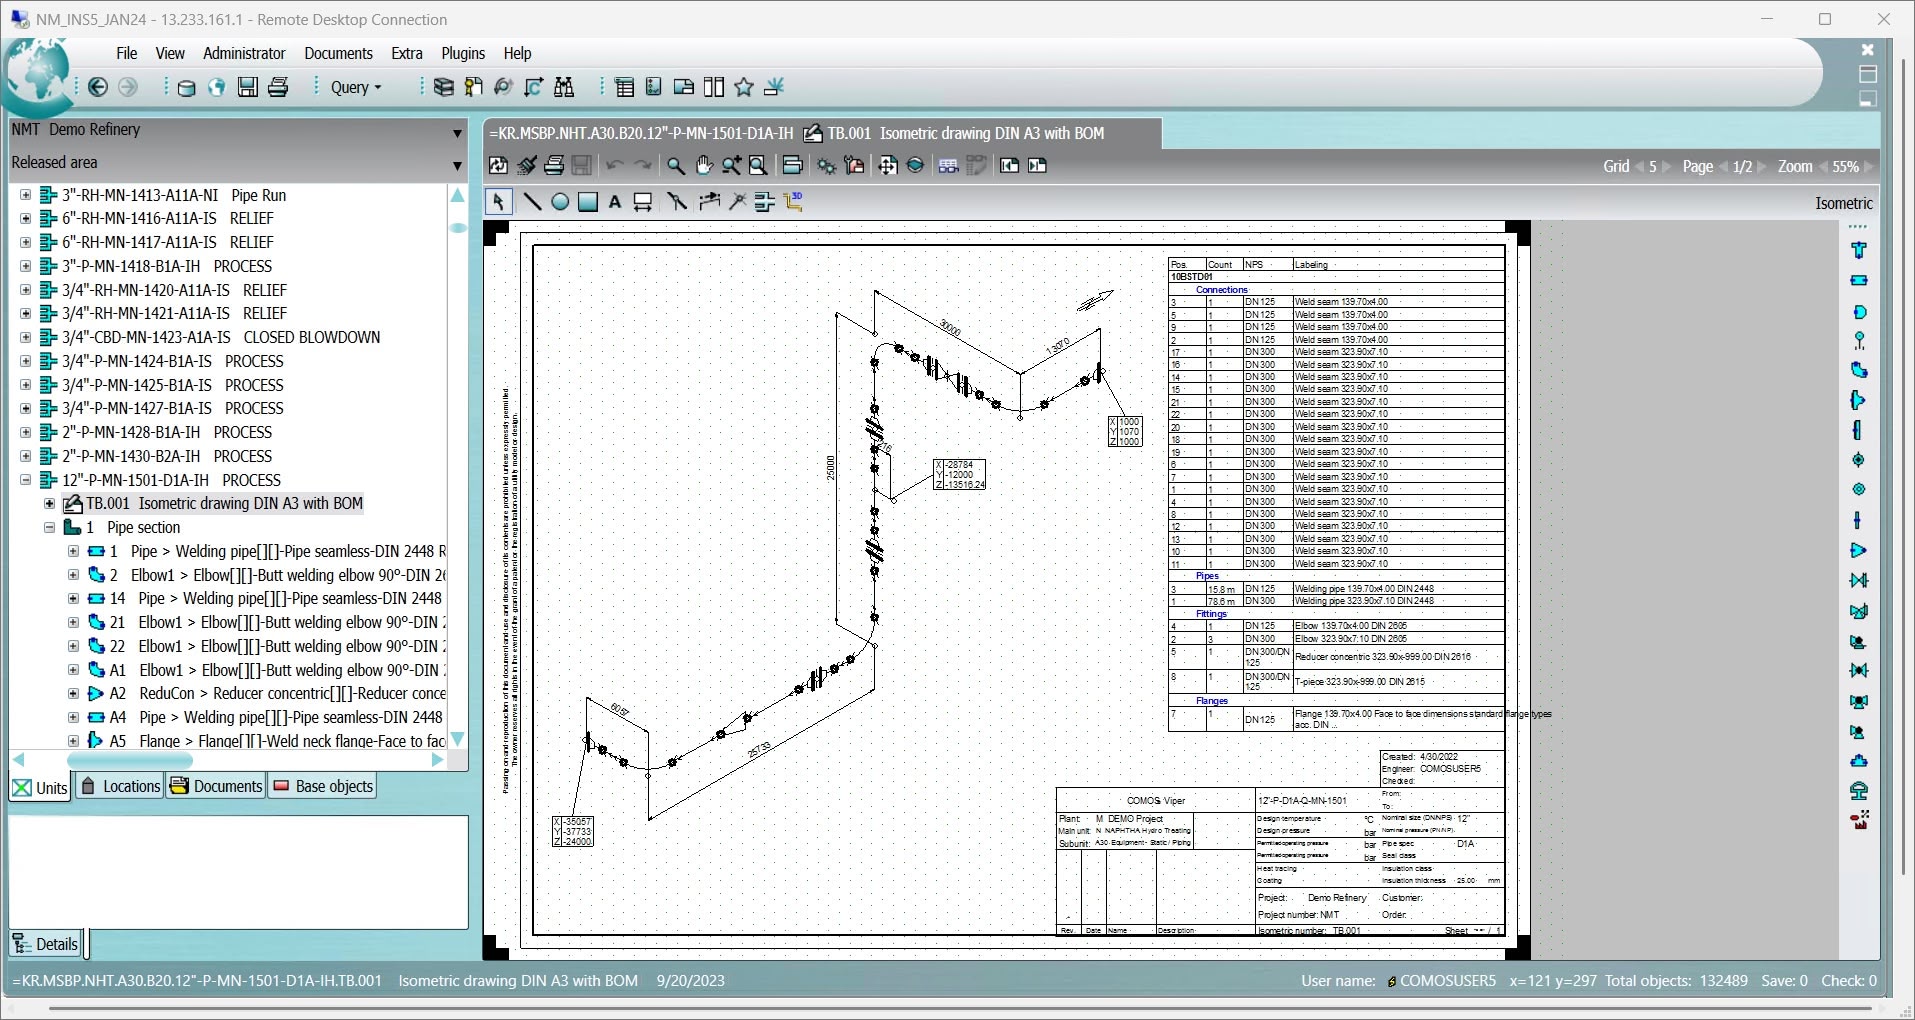Click the back navigation arrow icon

point(98,87)
